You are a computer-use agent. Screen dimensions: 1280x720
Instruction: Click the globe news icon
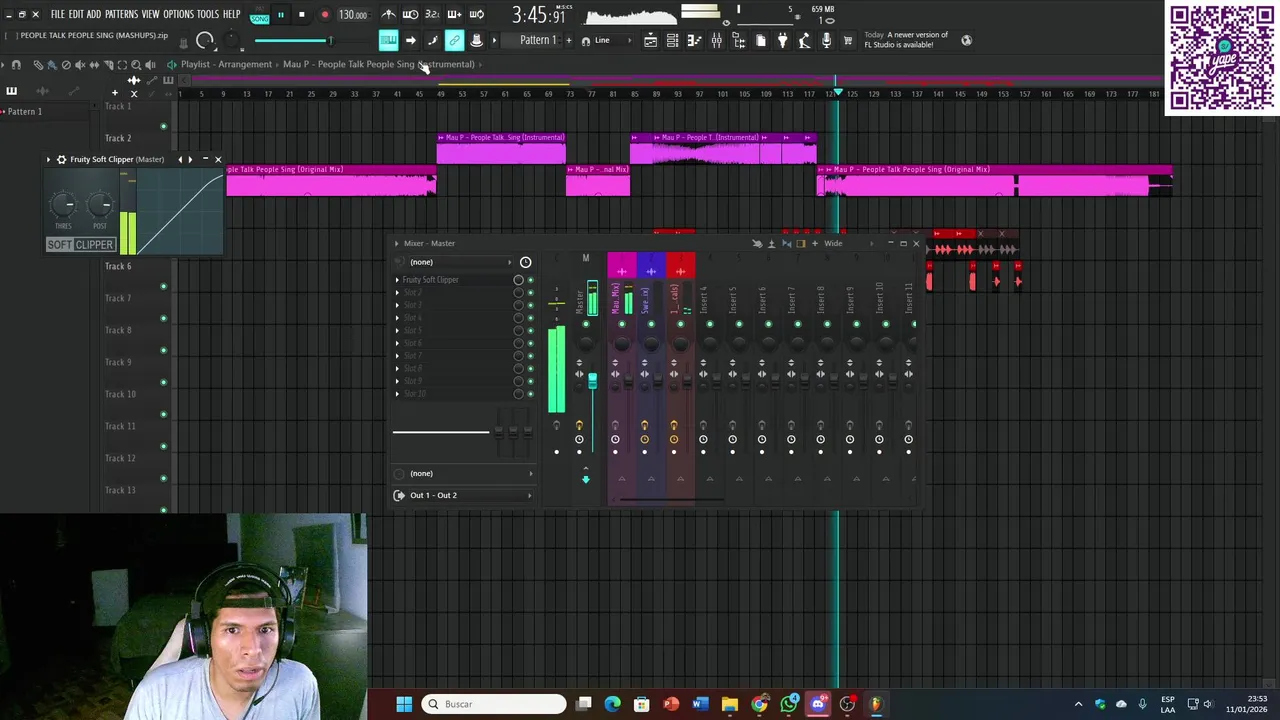pos(966,40)
